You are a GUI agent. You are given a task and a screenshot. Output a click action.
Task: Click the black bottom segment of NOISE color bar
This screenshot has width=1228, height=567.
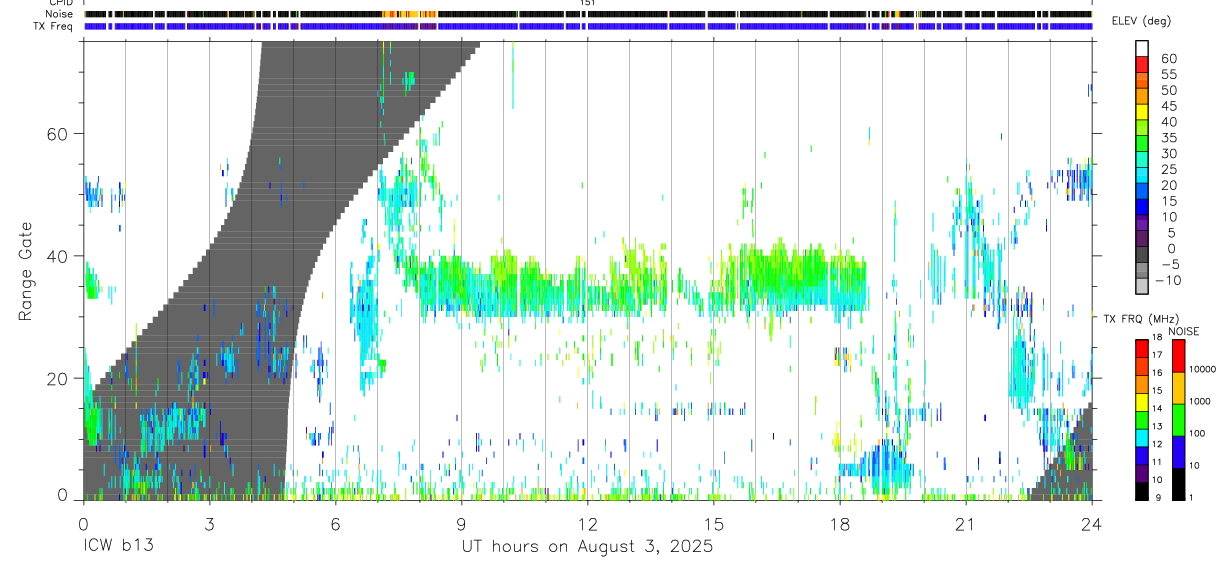point(1178,484)
